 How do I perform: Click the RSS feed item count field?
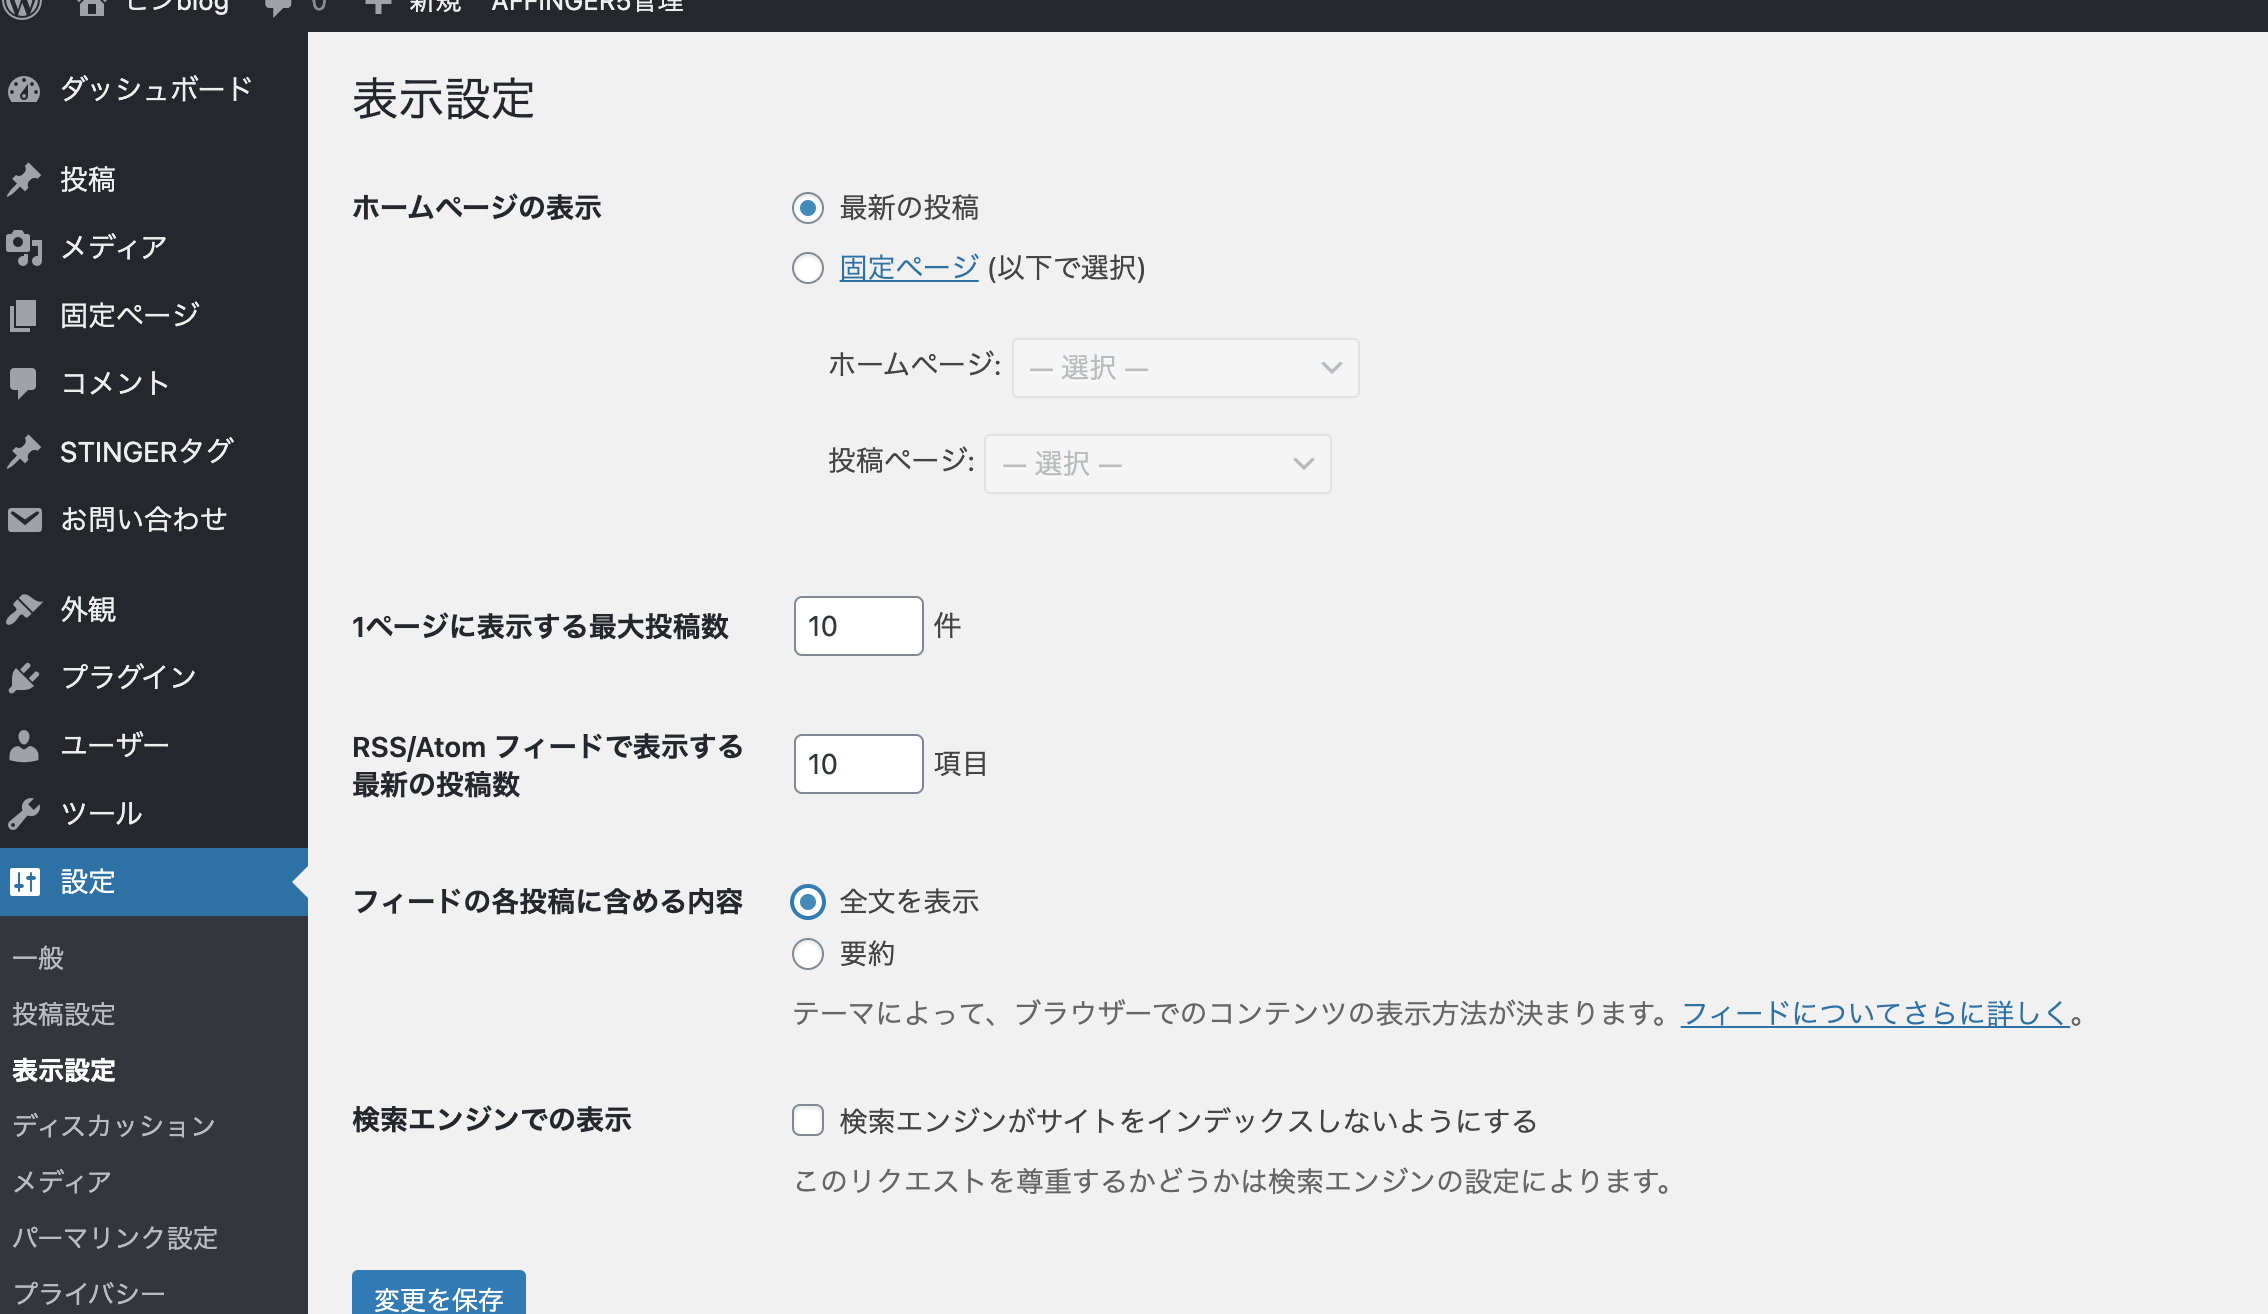(x=858, y=764)
